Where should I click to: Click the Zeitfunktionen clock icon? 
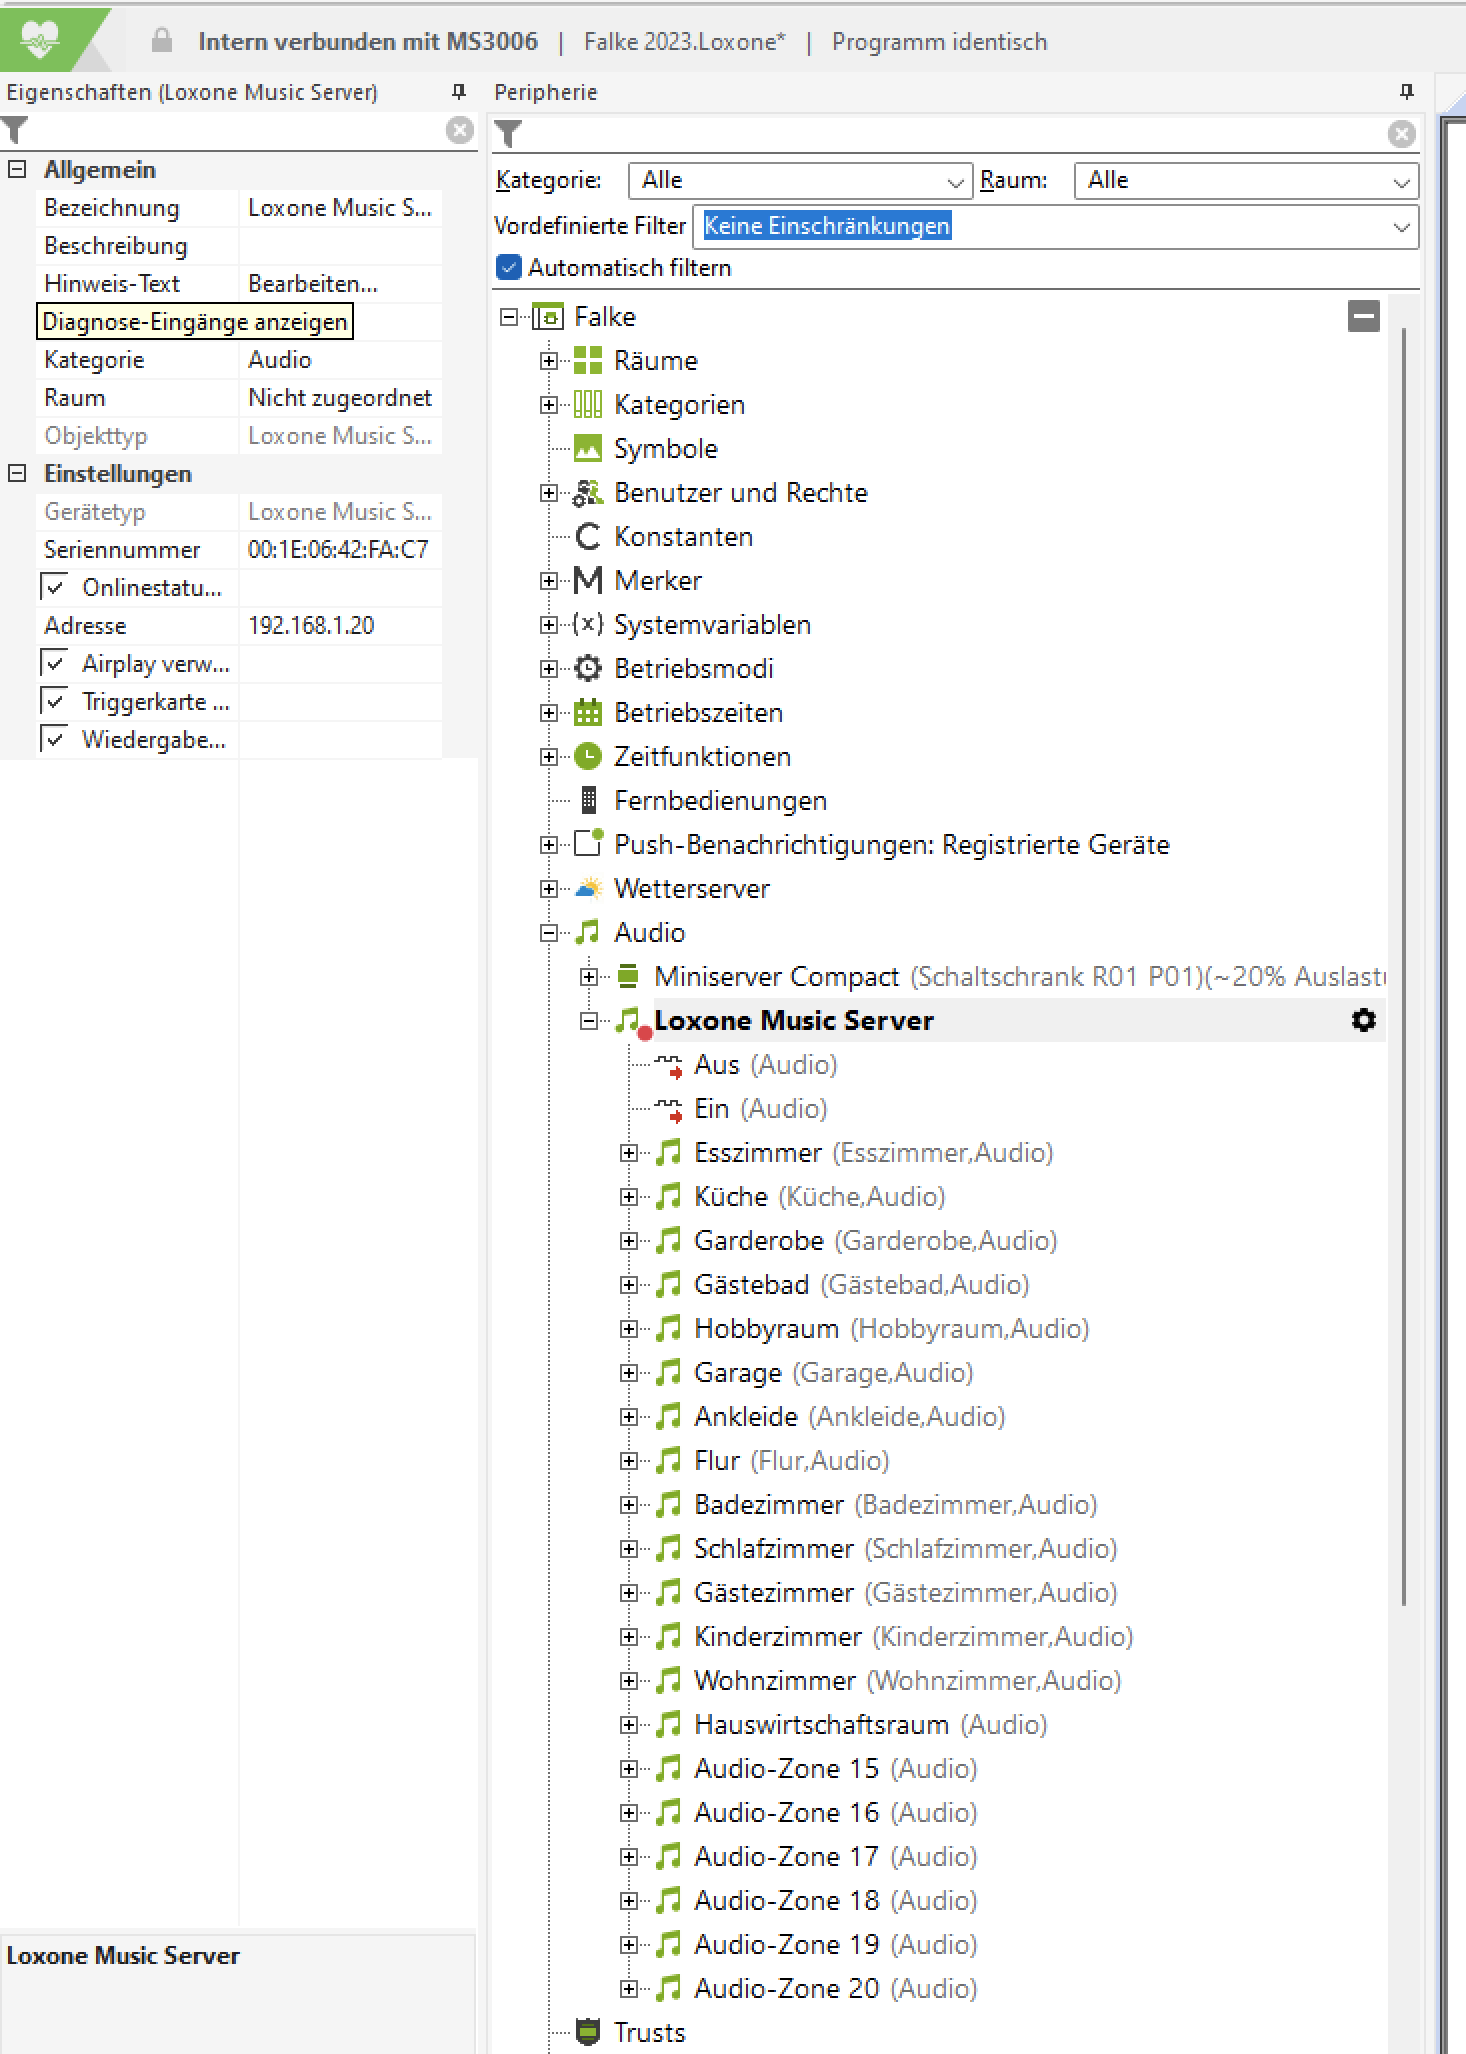tap(588, 756)
